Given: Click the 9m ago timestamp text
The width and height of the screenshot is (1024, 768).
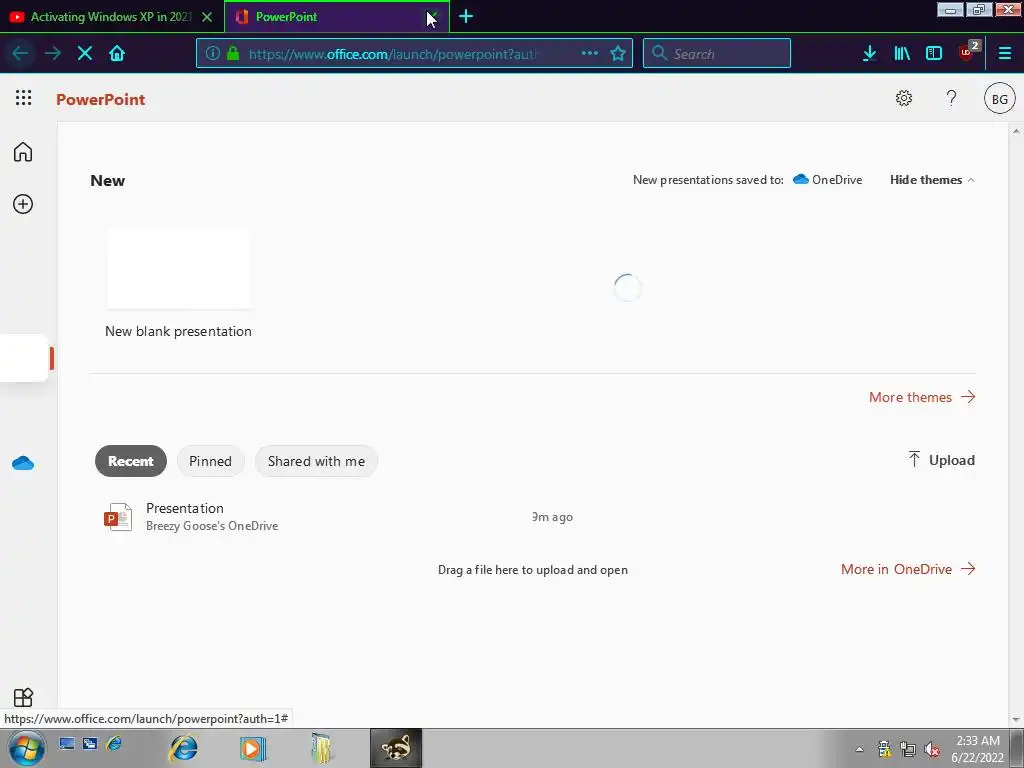Looking at the screenshot, I should [x=552, y=517].
